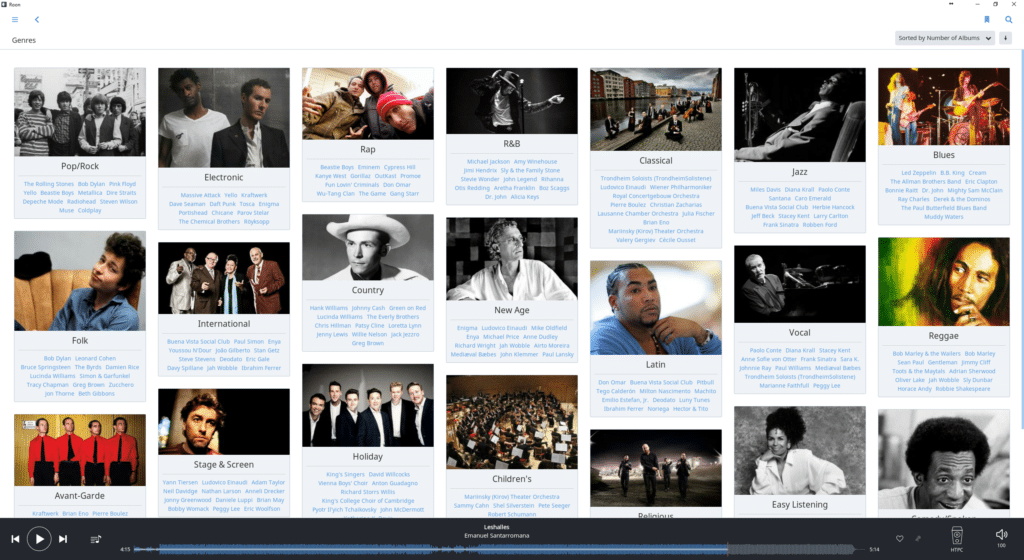
Task: Open the current track title Leshalles
Action: coord(496,527)
